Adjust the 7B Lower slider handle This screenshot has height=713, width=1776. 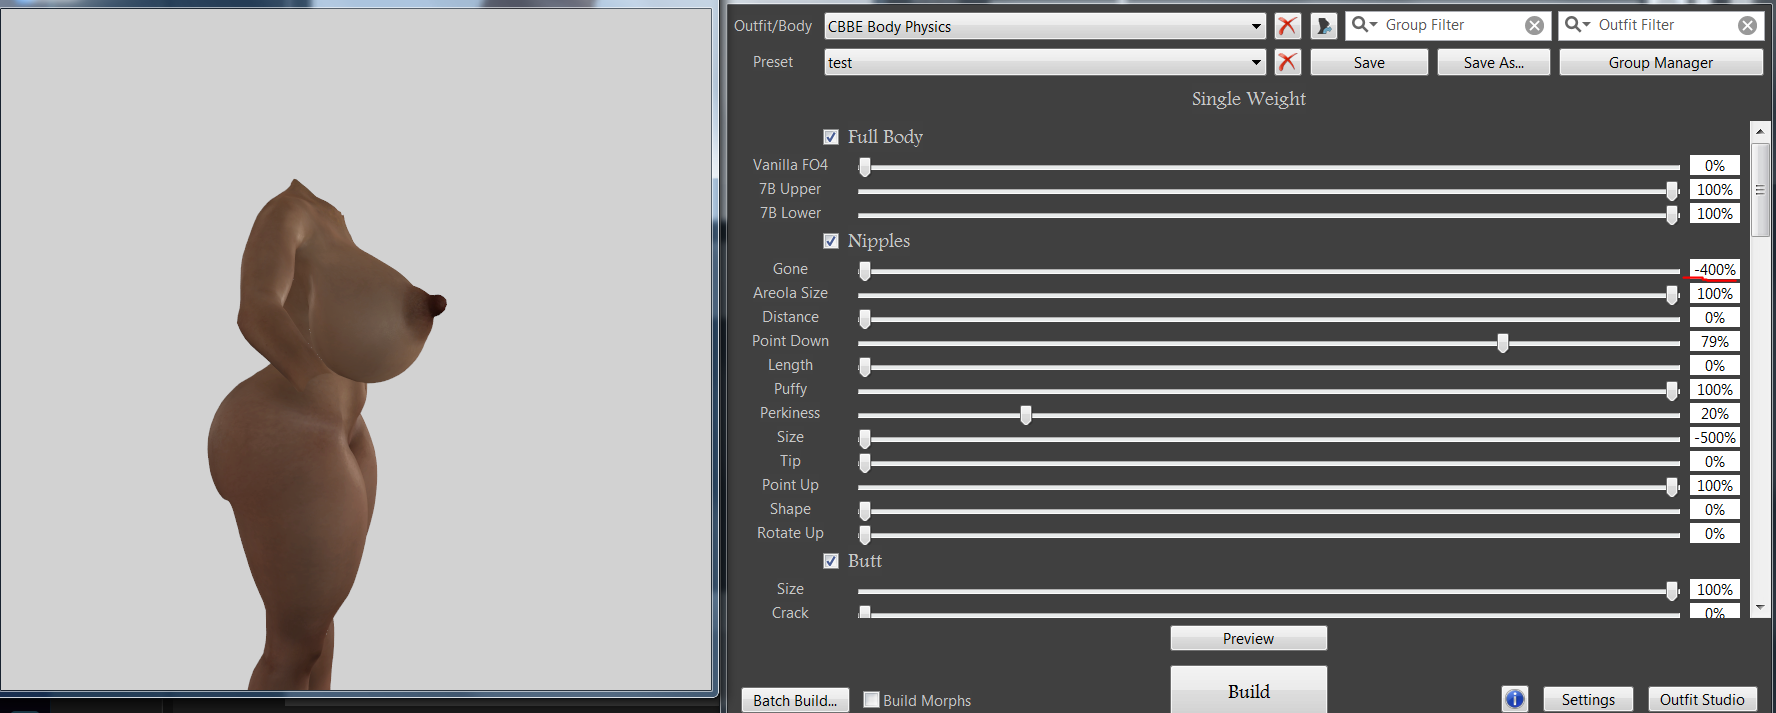click(1672, 215)
